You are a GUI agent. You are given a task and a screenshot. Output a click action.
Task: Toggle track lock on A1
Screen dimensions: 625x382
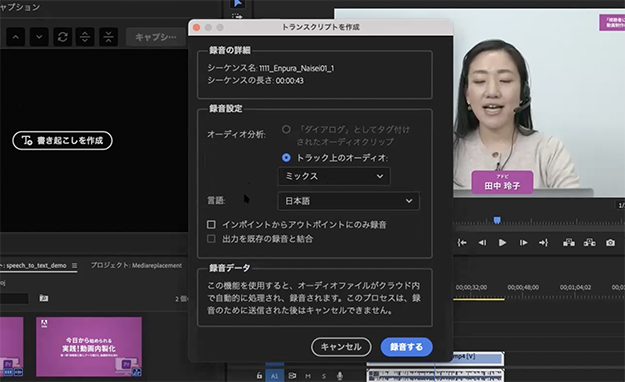tap(259, 376)
